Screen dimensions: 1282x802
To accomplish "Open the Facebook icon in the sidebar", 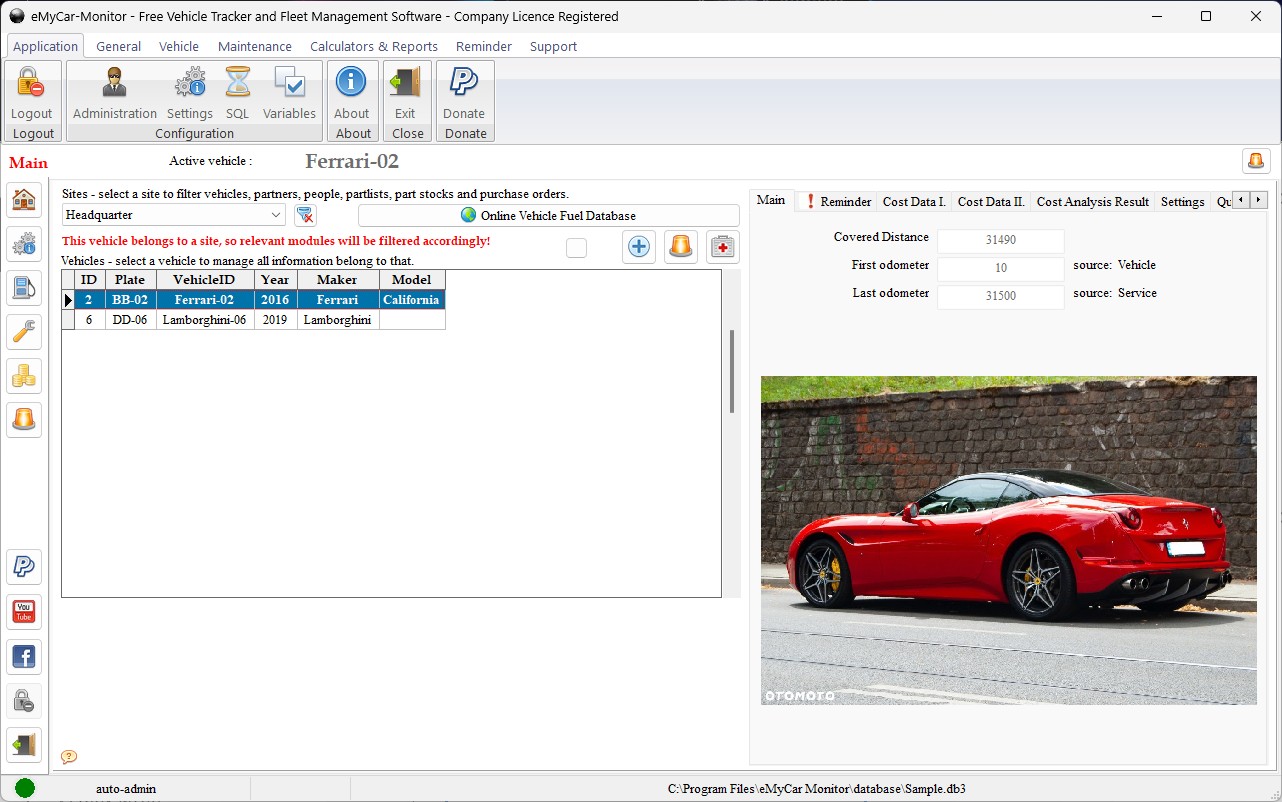I will click(24, 657).
